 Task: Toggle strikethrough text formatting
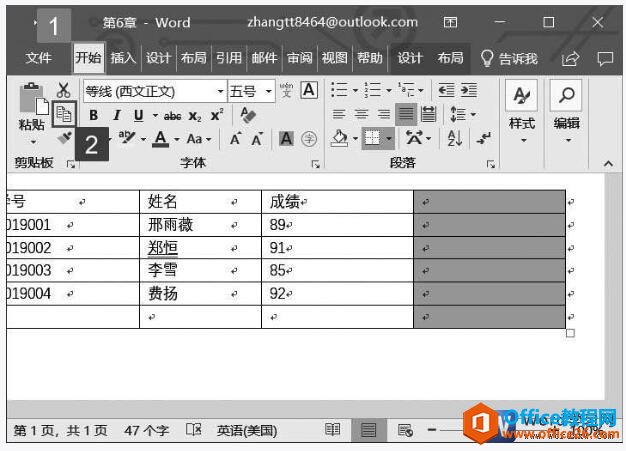(x=172, y=115)
